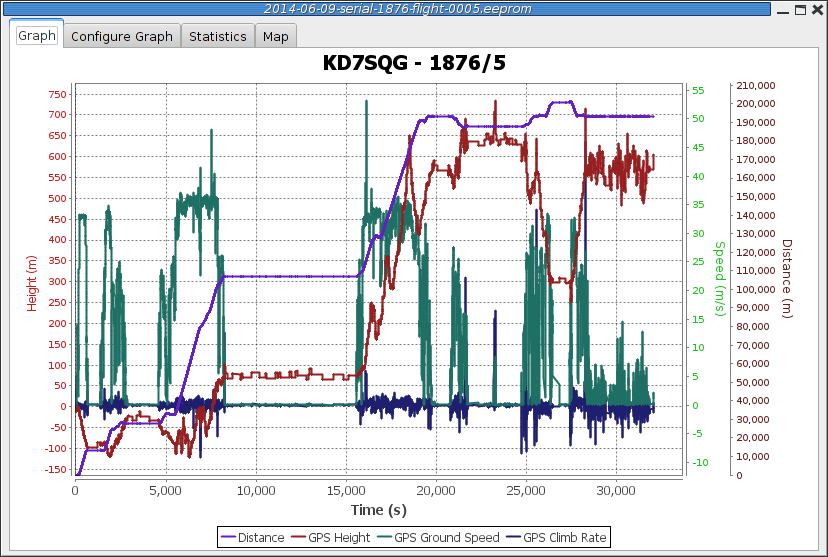Click the Height (m) axis label
Viewport: 828px width, 557px height.
point(32,283)
